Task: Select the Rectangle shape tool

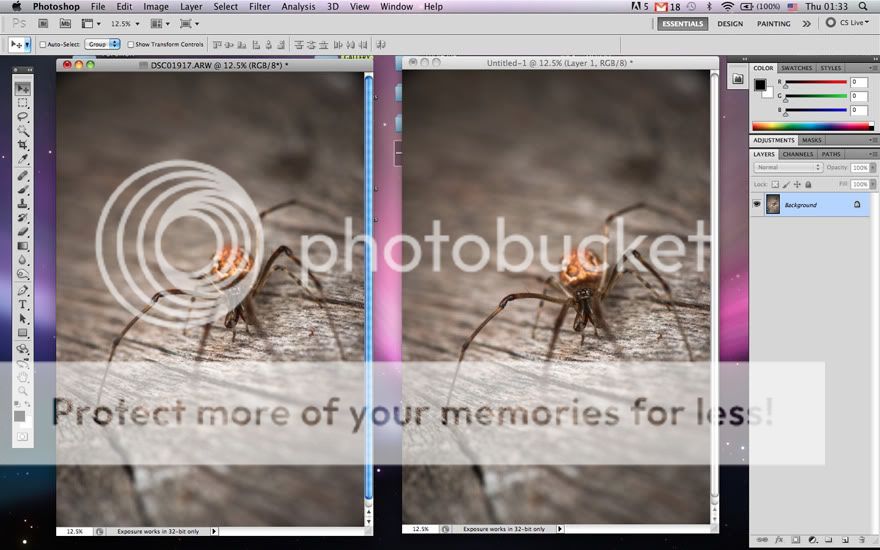Action: point(22,333)
